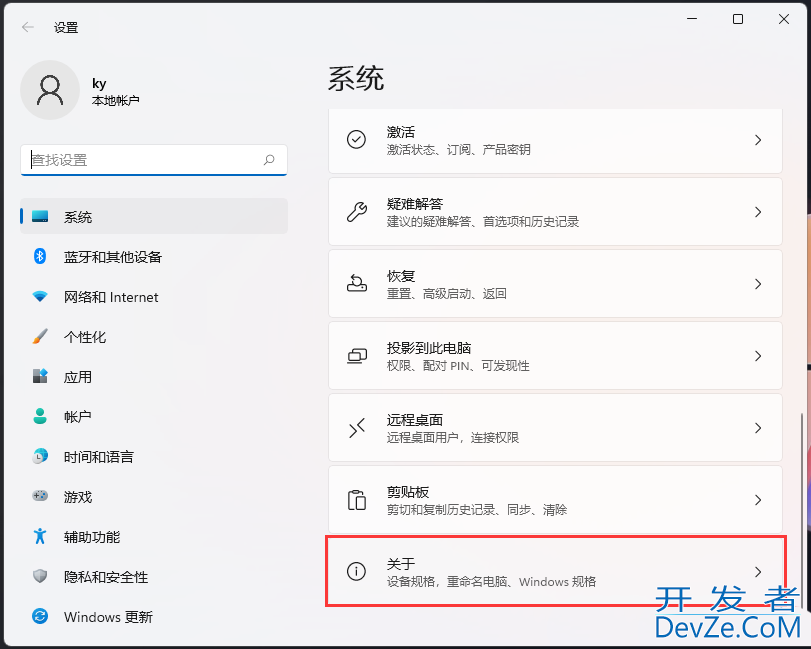Click the 帐户 person icon in sidebar
The width and height of the screenshot is (811, 649).
[40, 416]
